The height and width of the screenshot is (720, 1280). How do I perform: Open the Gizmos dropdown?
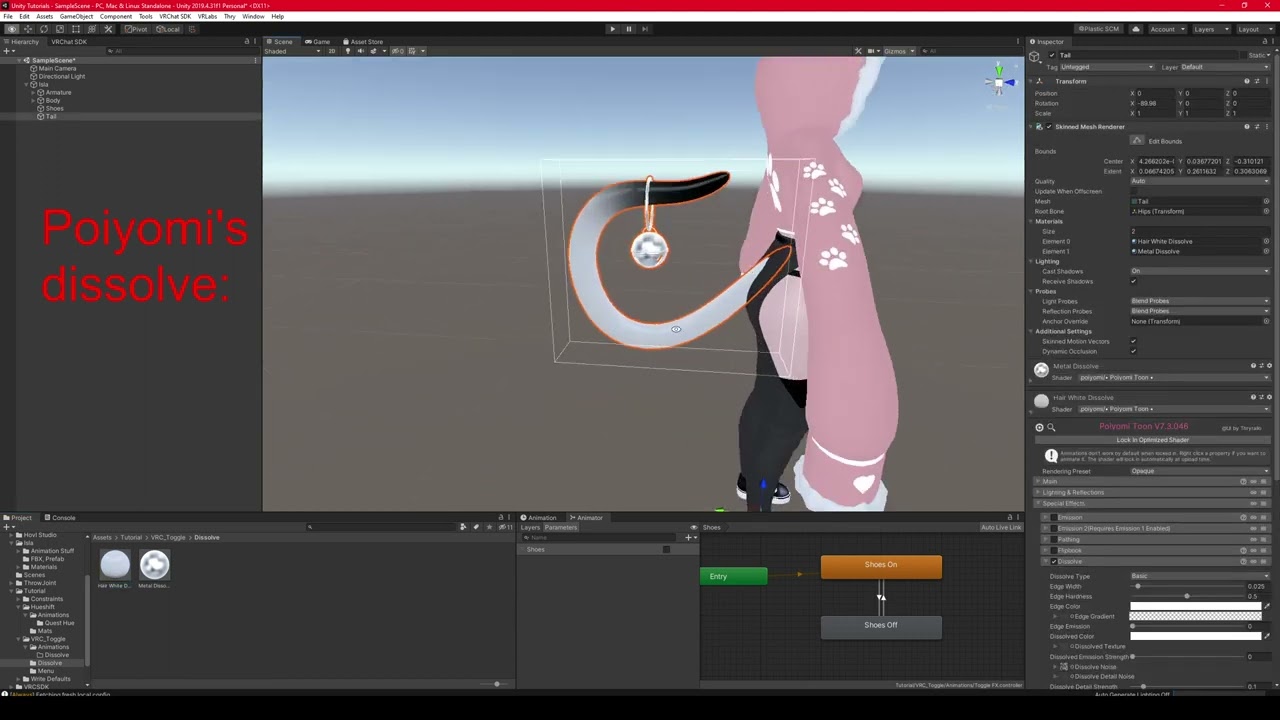tap(897, 51)
